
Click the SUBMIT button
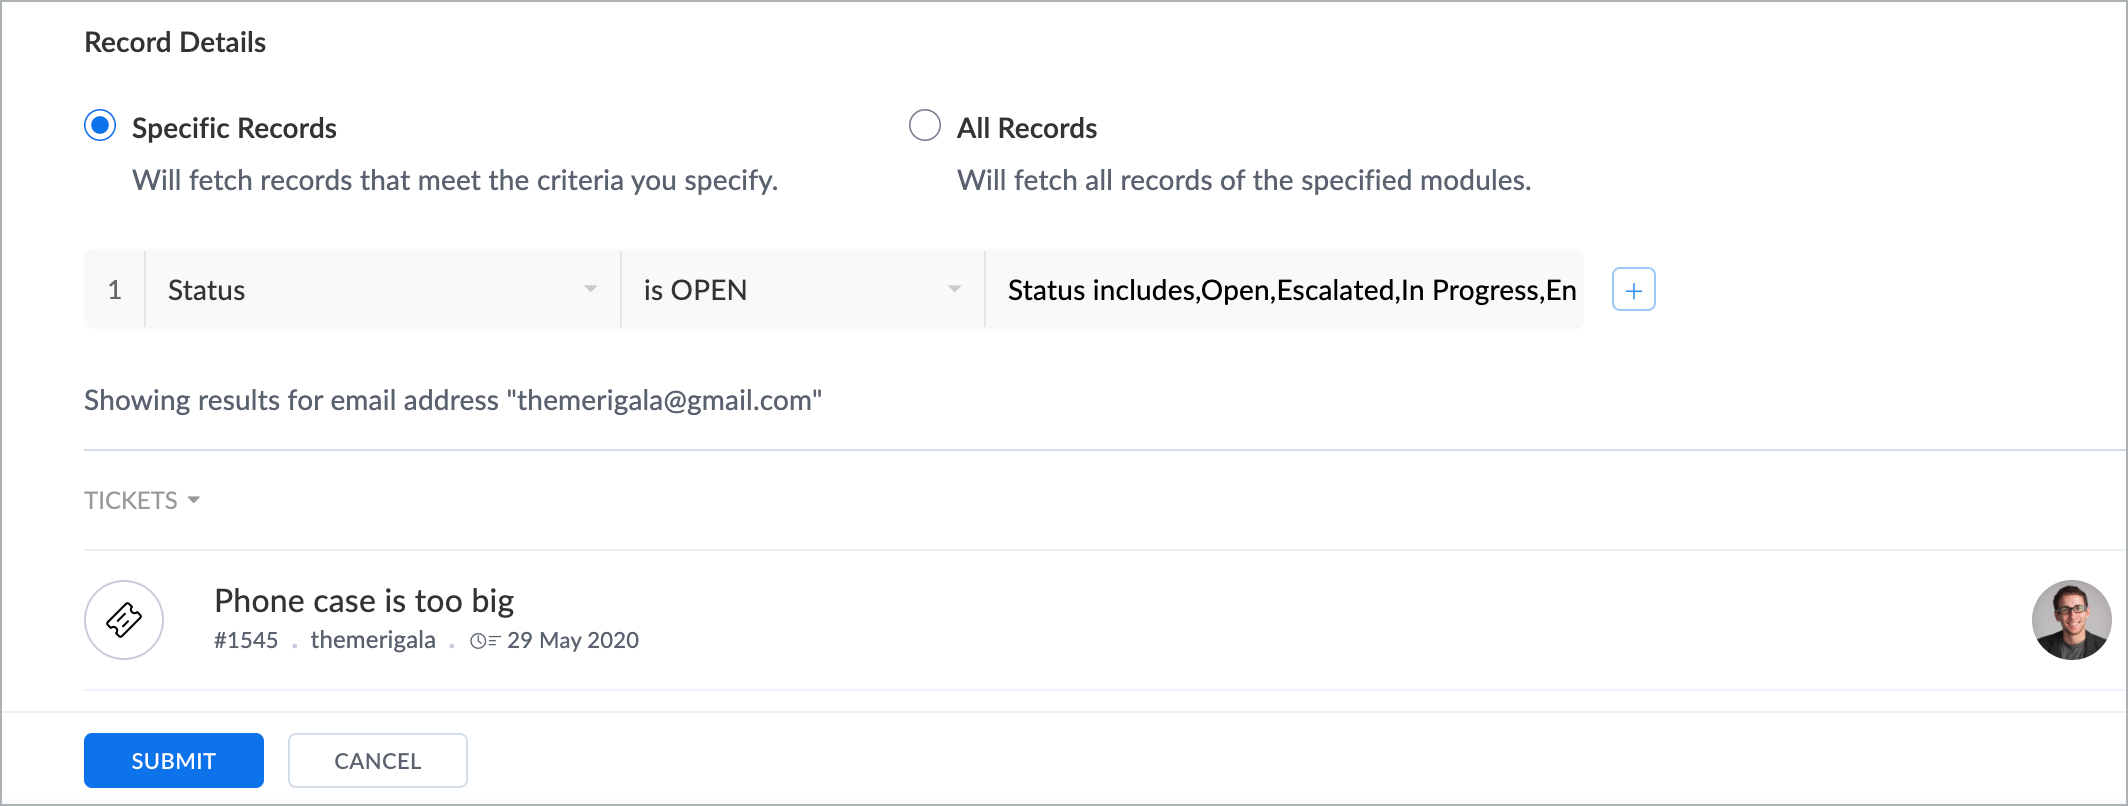click(174, 761)
